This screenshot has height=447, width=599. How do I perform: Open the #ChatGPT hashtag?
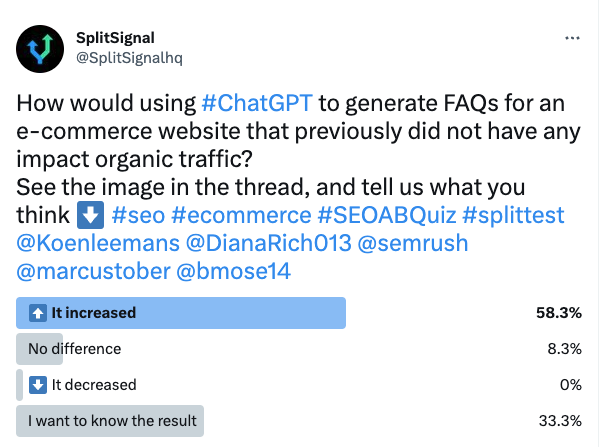257,103
